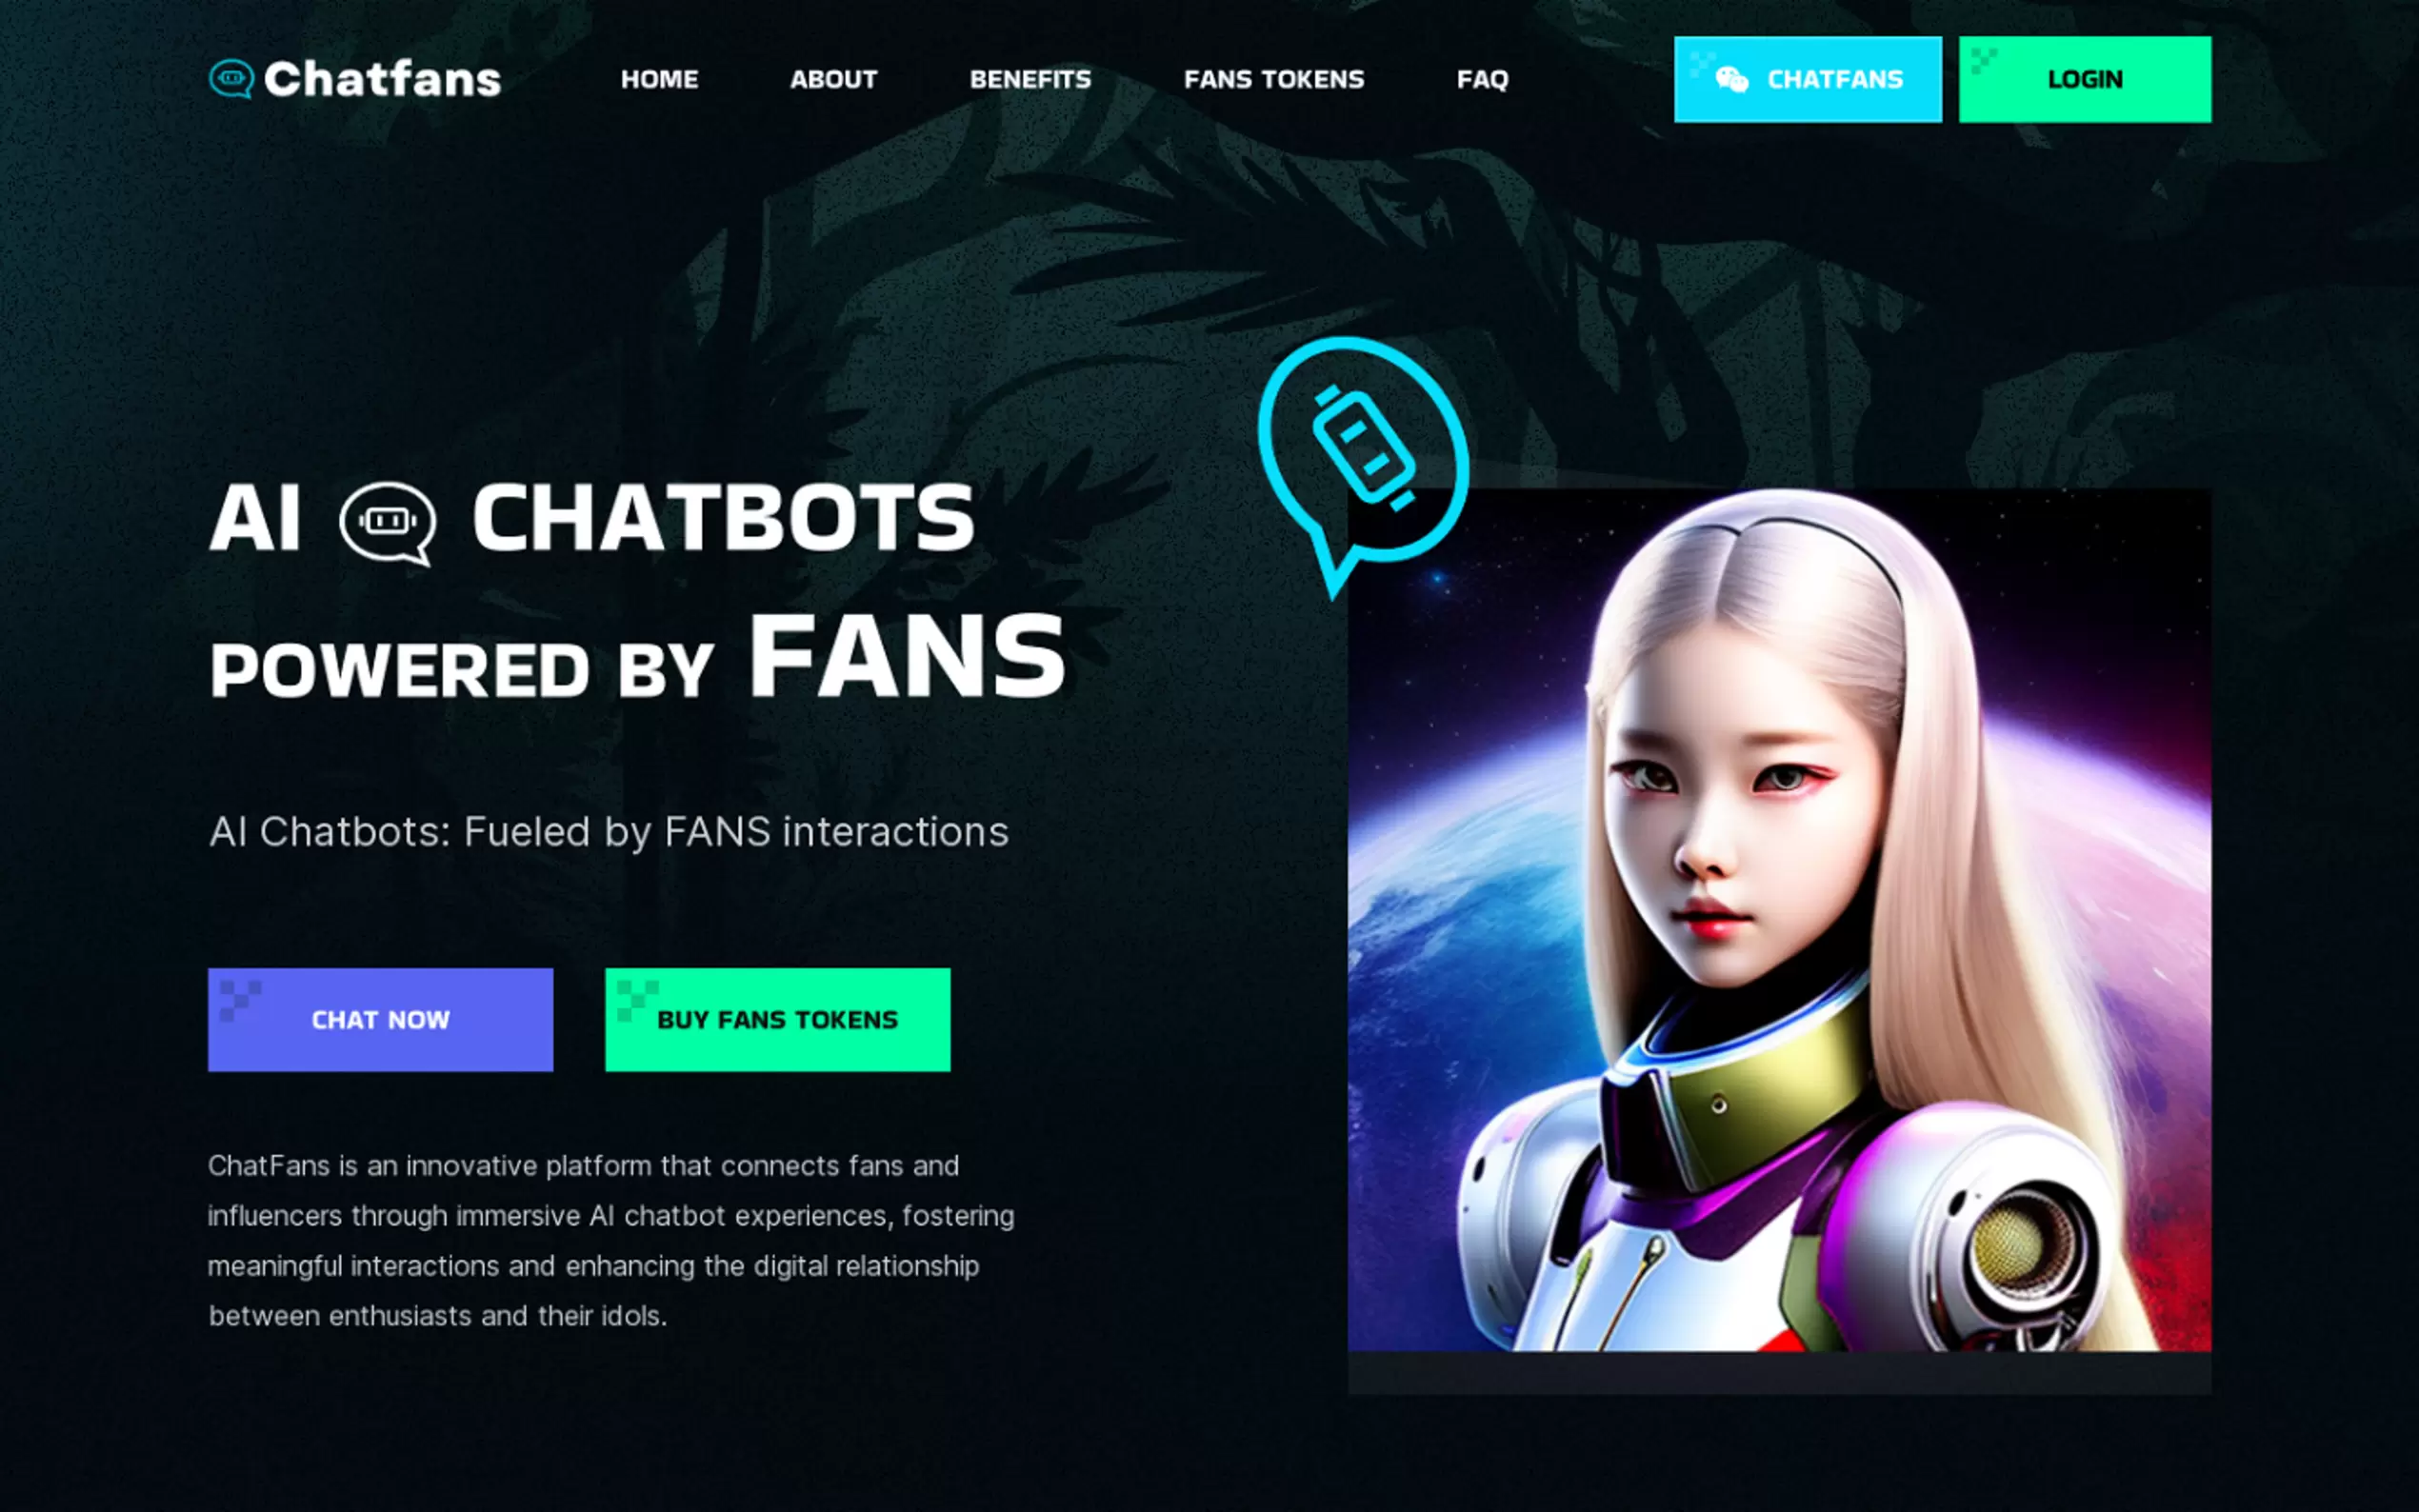Image resolution: width=2419 pixels, height=1512 pixels.
Task: Open the AI robot girl image
Action: [1779, 920]
